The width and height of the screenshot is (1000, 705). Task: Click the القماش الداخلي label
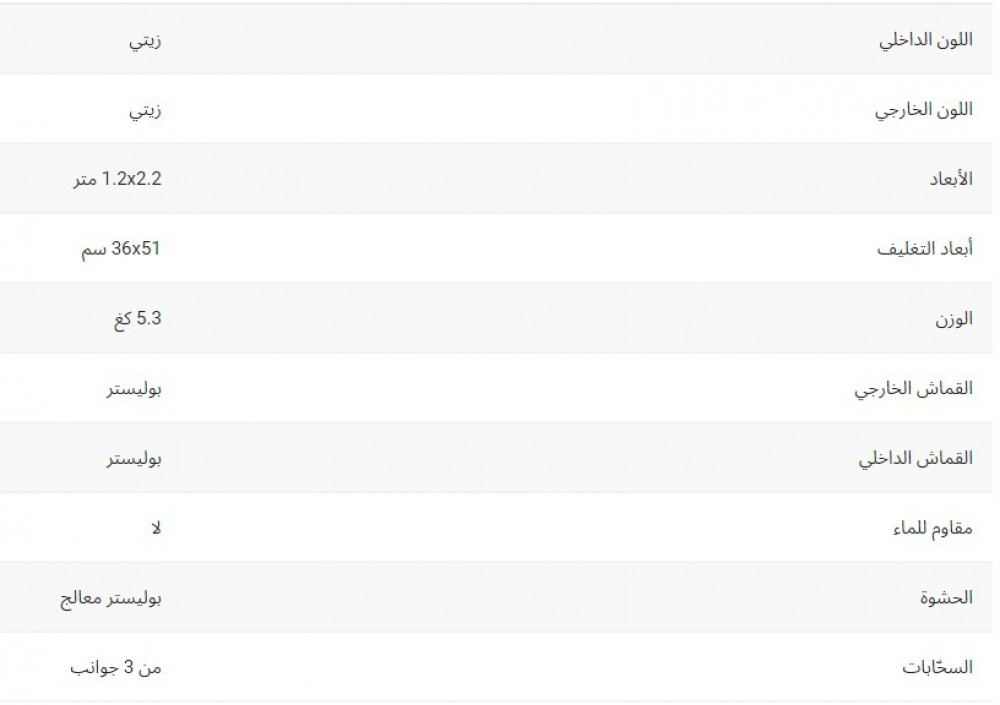pos(916,460)
